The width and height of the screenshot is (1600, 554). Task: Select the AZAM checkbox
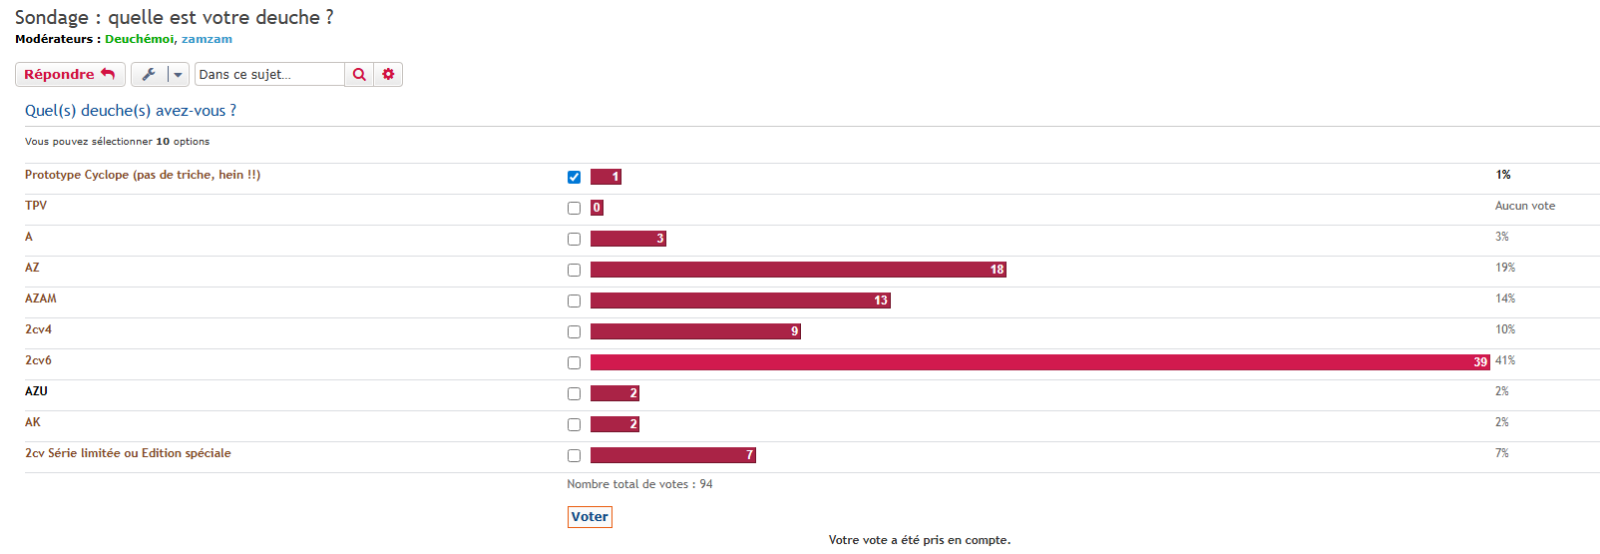tap(574, 301)
